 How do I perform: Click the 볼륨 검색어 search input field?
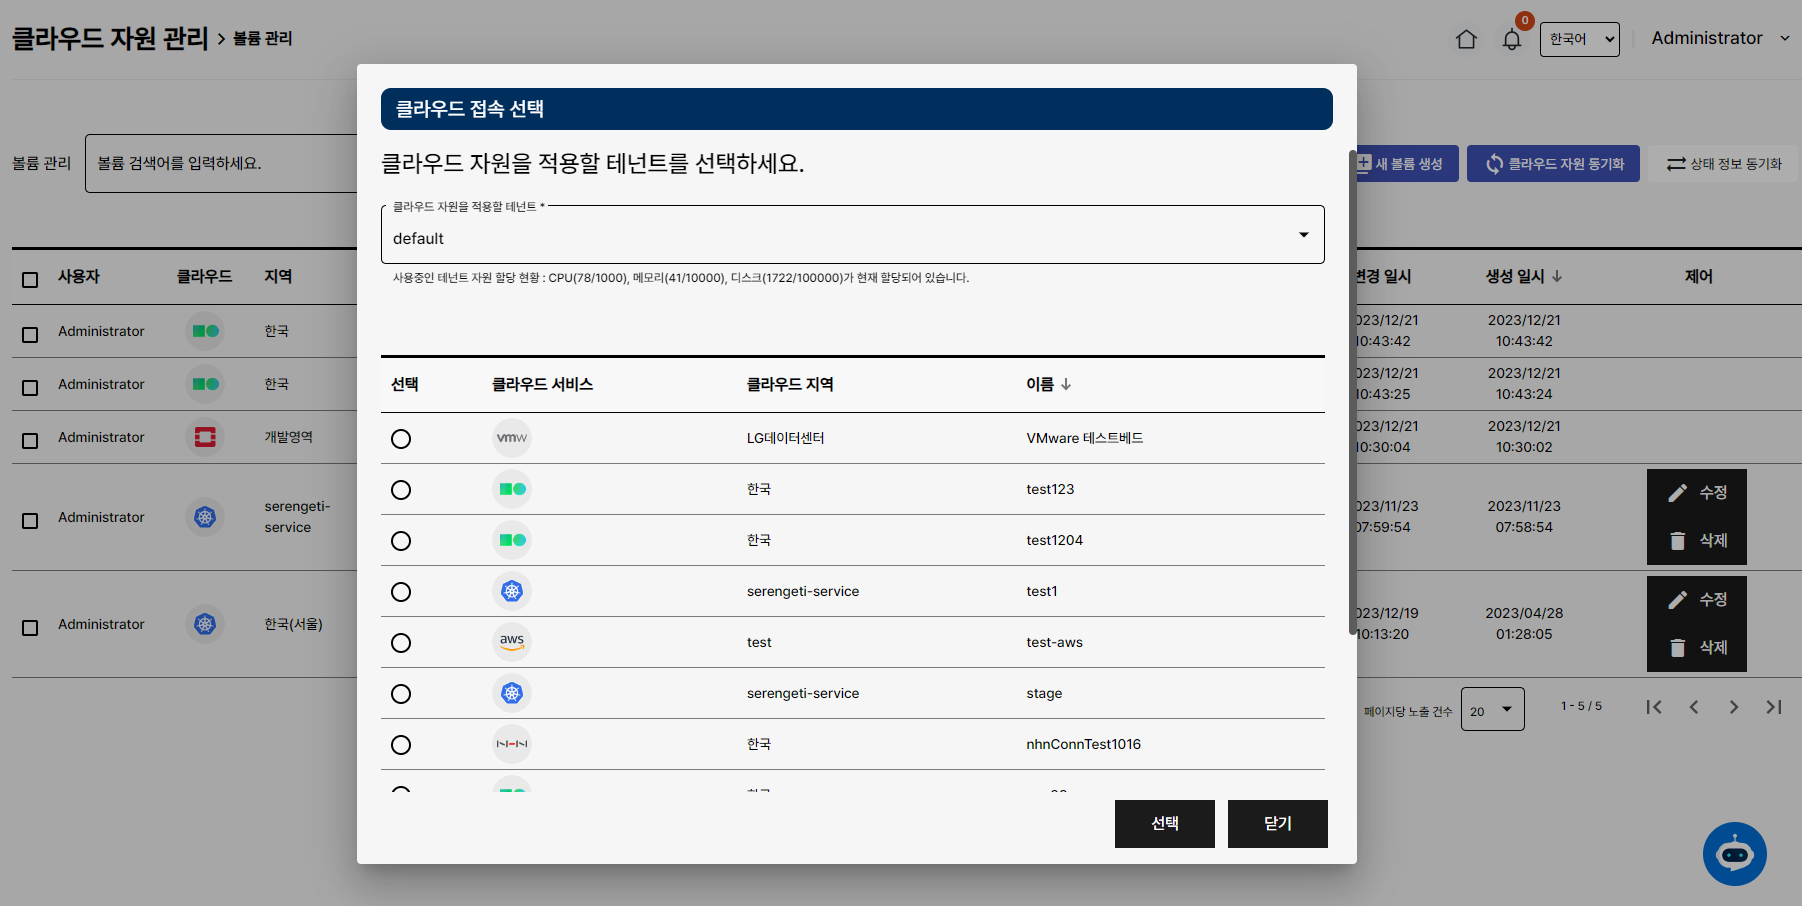pyautogui.click(x=220, y=163)
